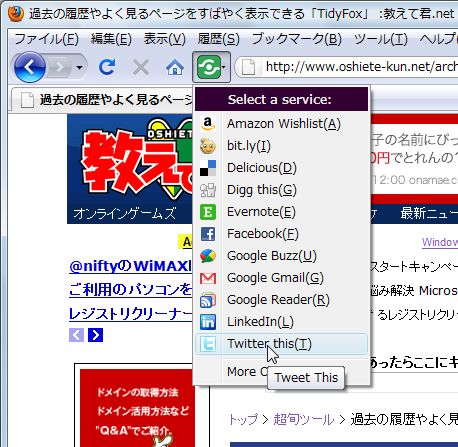Select the open page tab

(x=102, y=100)
